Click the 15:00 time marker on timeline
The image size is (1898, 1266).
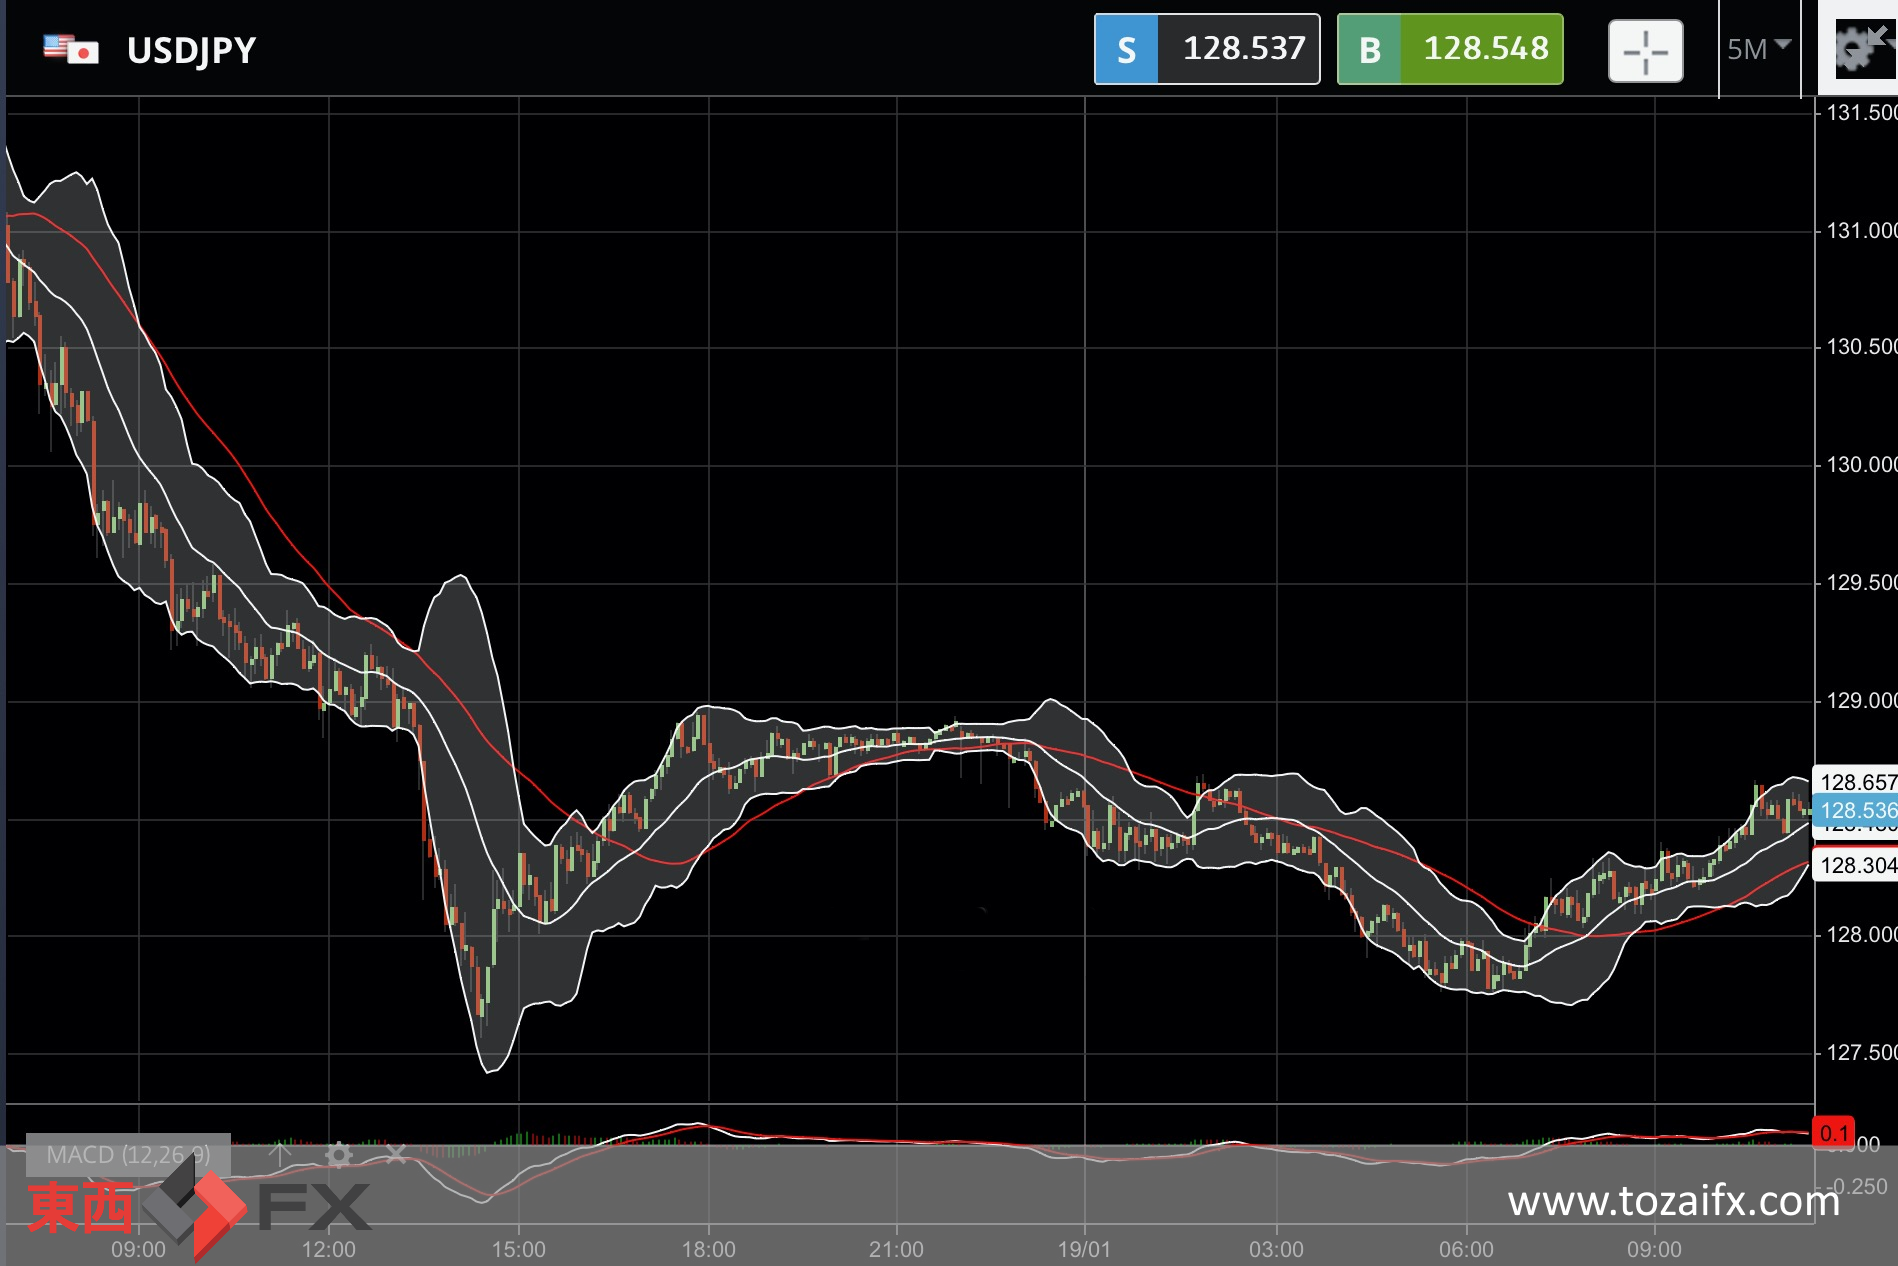[x=518, y=1249]
